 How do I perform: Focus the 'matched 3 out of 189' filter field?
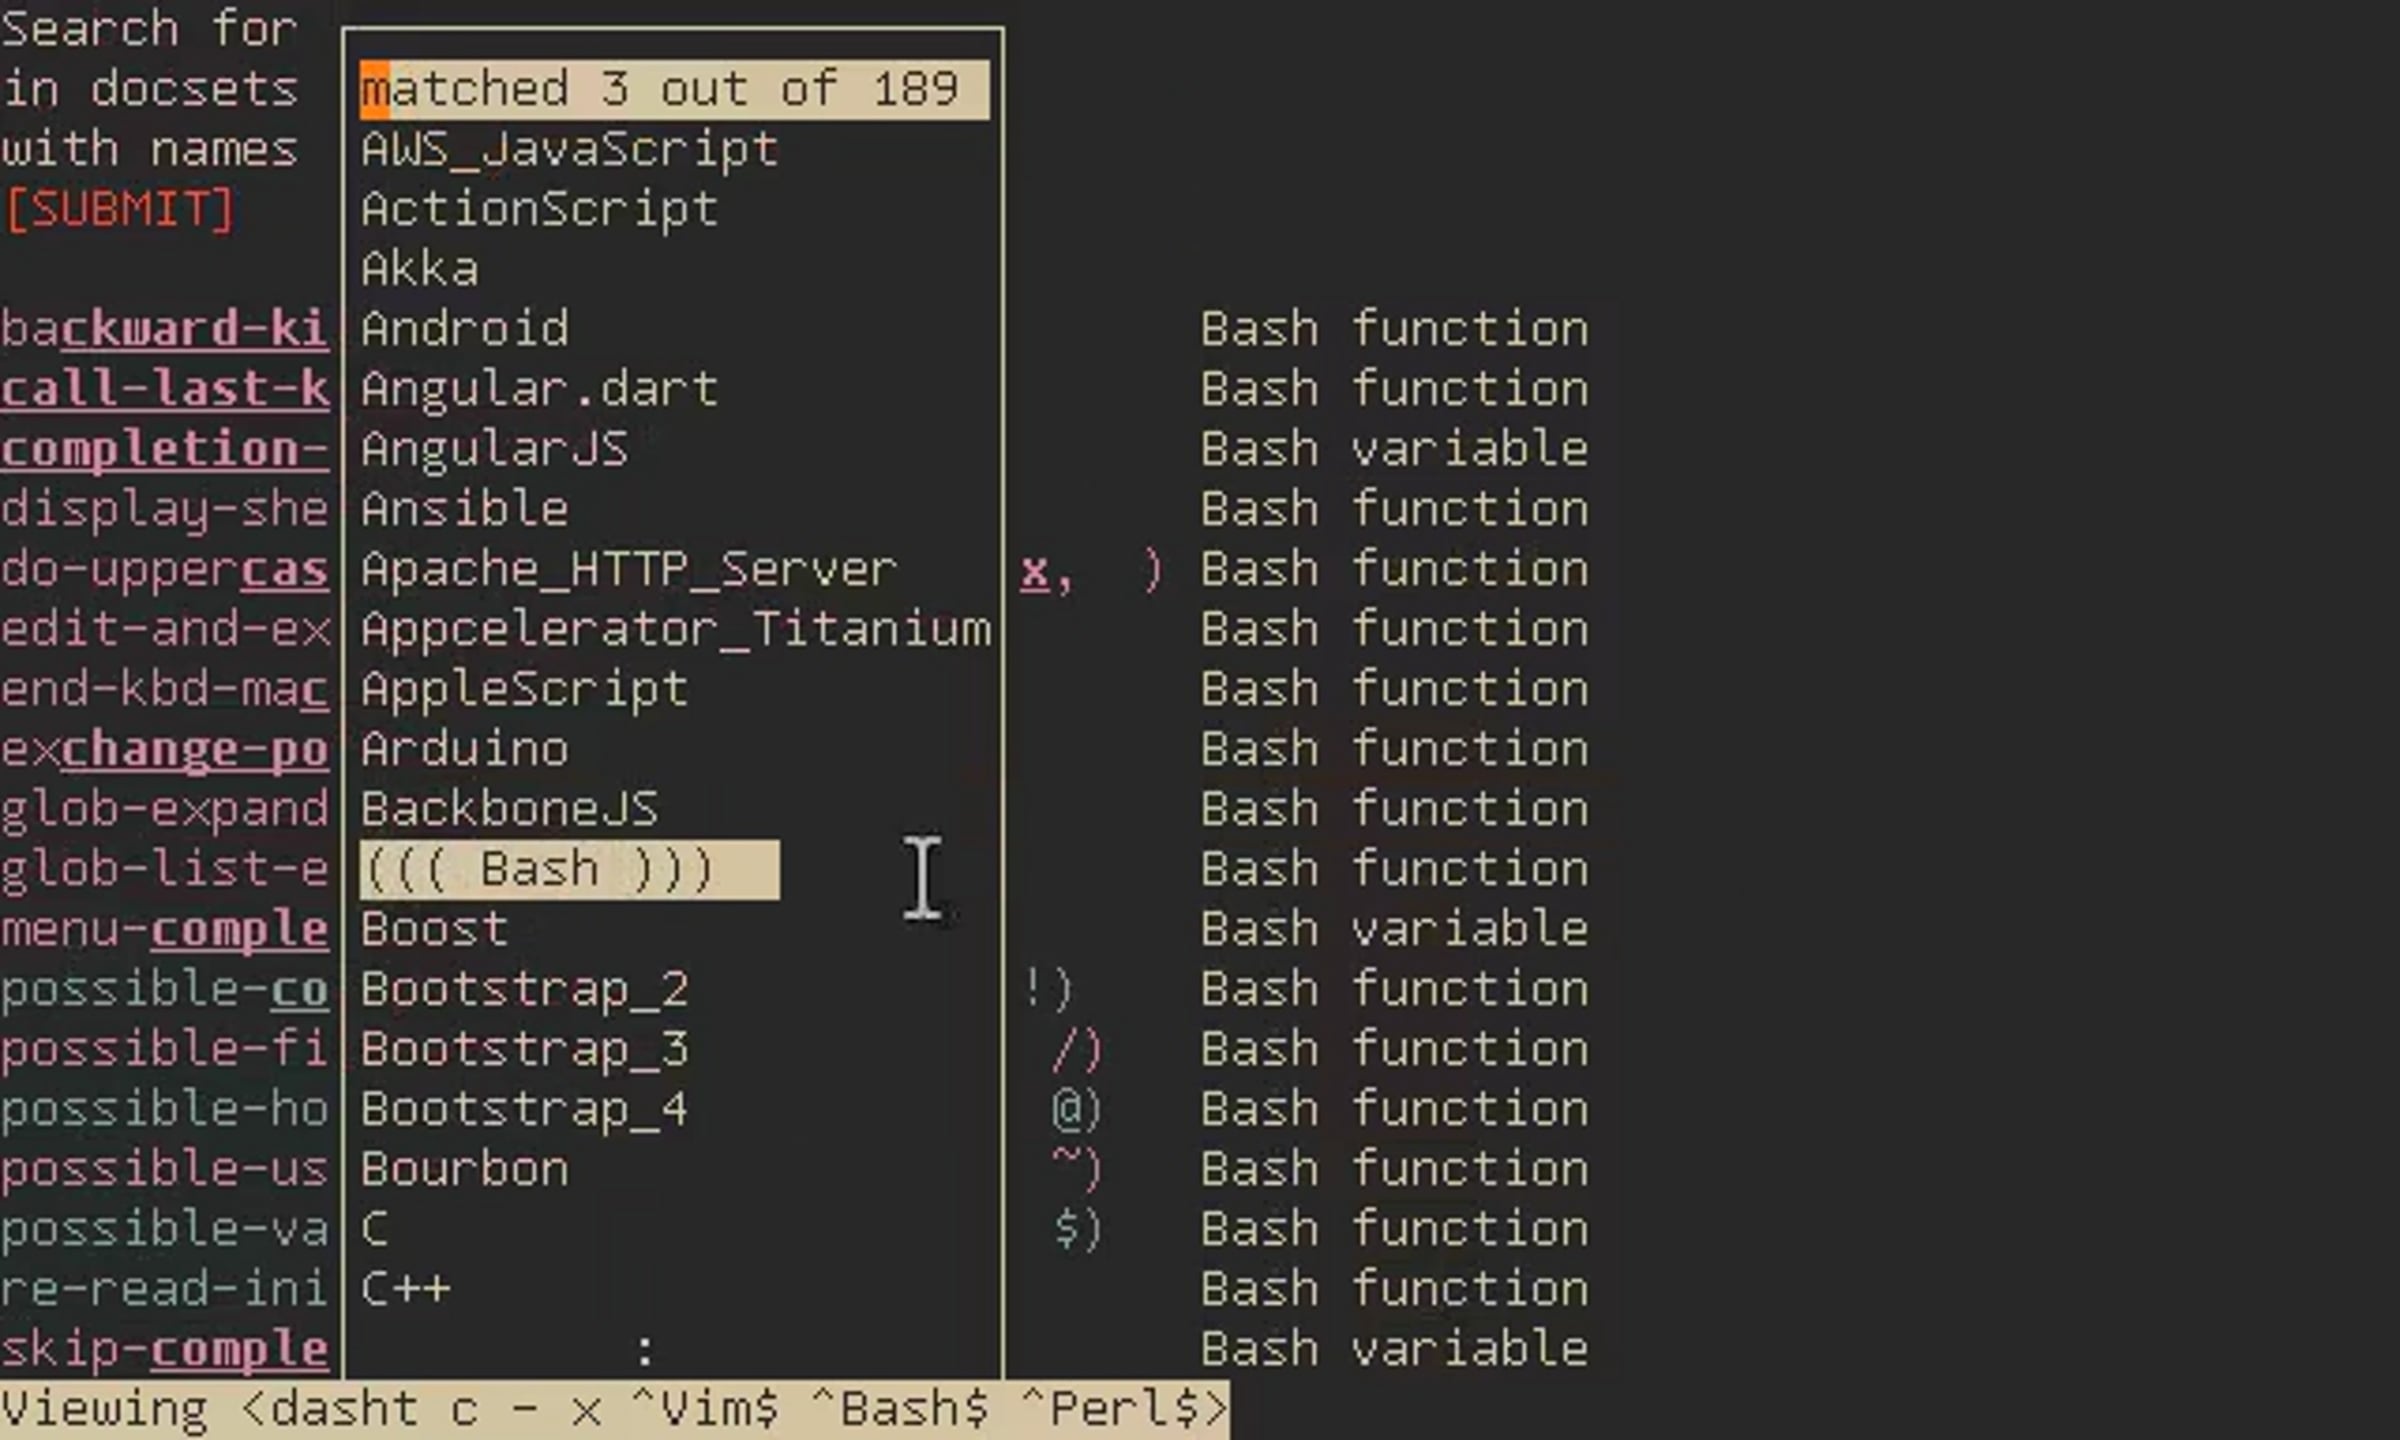pyautogui.click(x=674, y=90)
